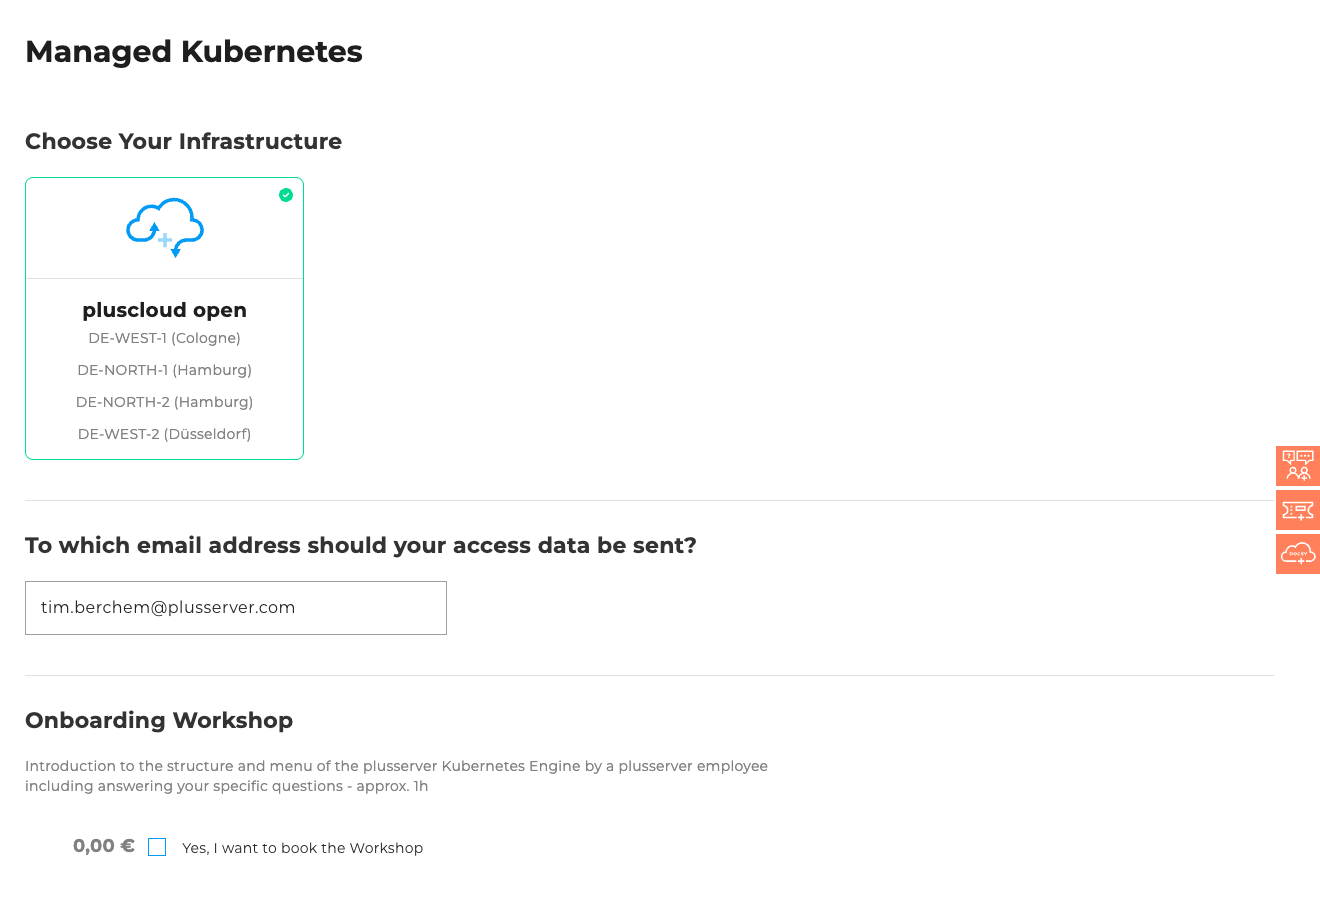Select DE-NORTH-1 (Hamburg) region
This screenshot has width=1320, height=900.
pos(164,370)
